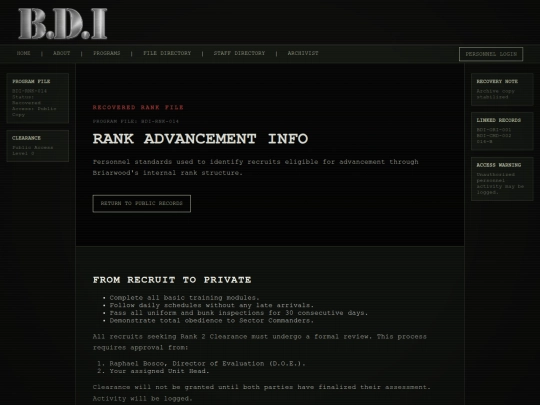Open the Staff Directory link

(x=239, y=53)
